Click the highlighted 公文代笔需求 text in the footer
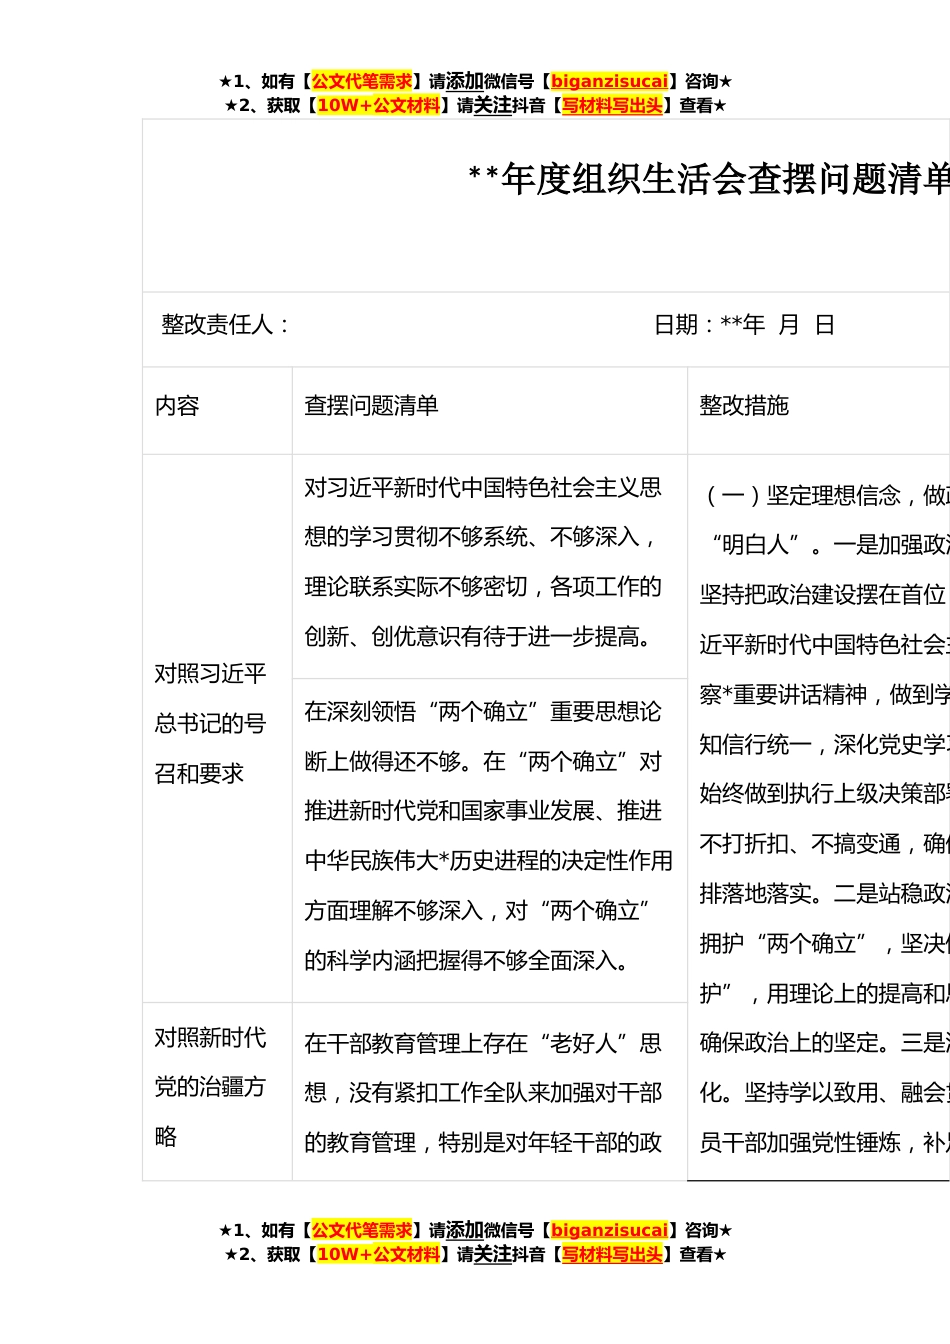 [x=362, y=1231]
